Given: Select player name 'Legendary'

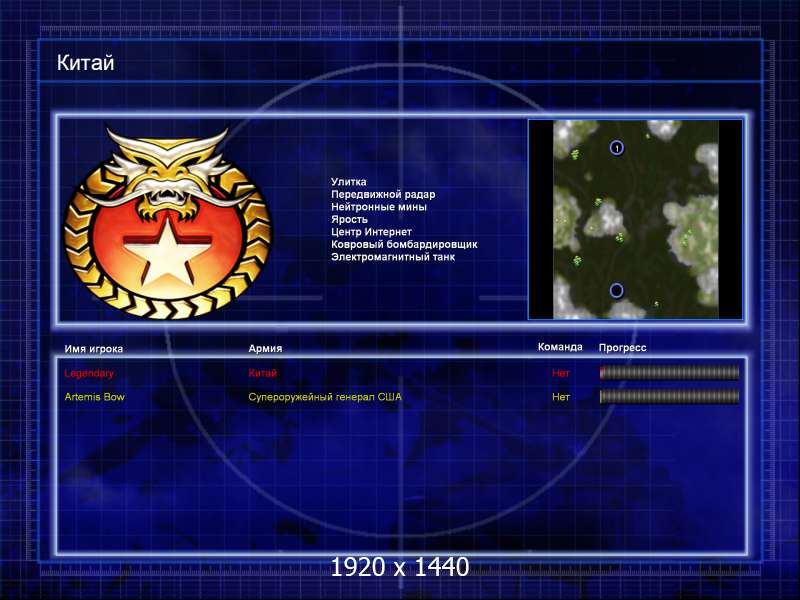Looking at the screenshot, I should [89, 373].
